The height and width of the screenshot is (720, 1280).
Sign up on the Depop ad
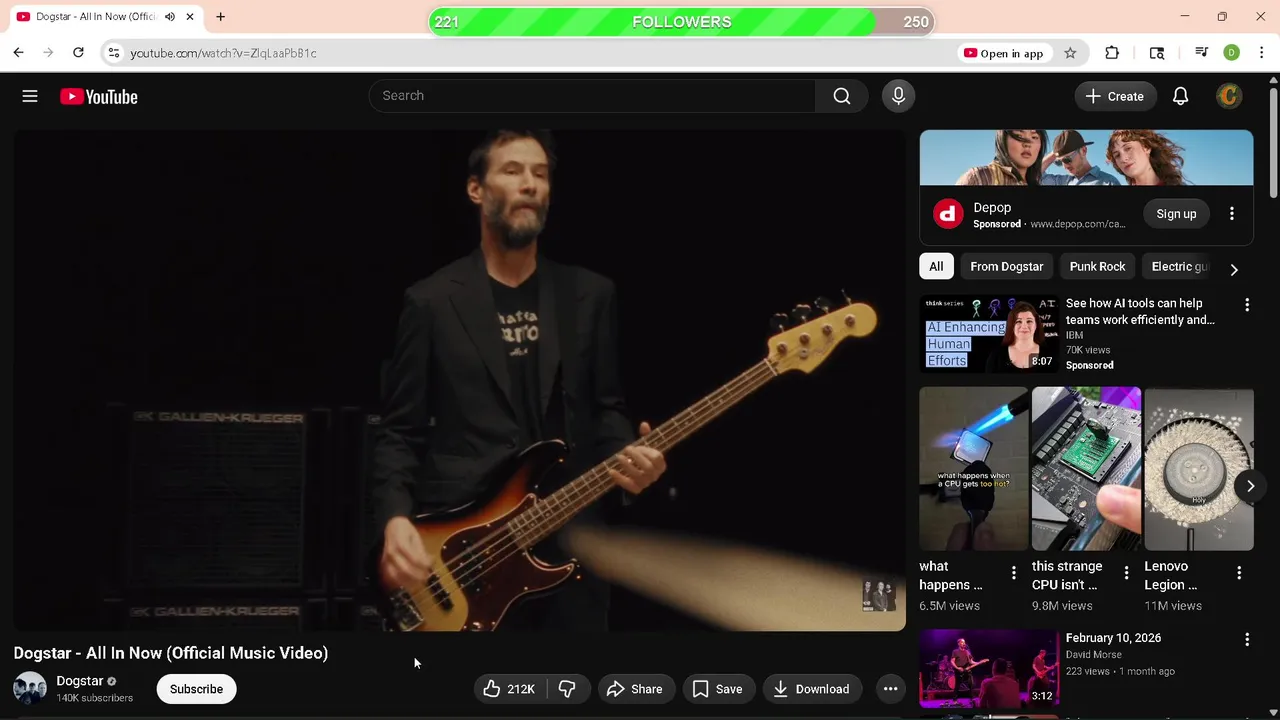pyautogui.click(x=1176, y=214)
